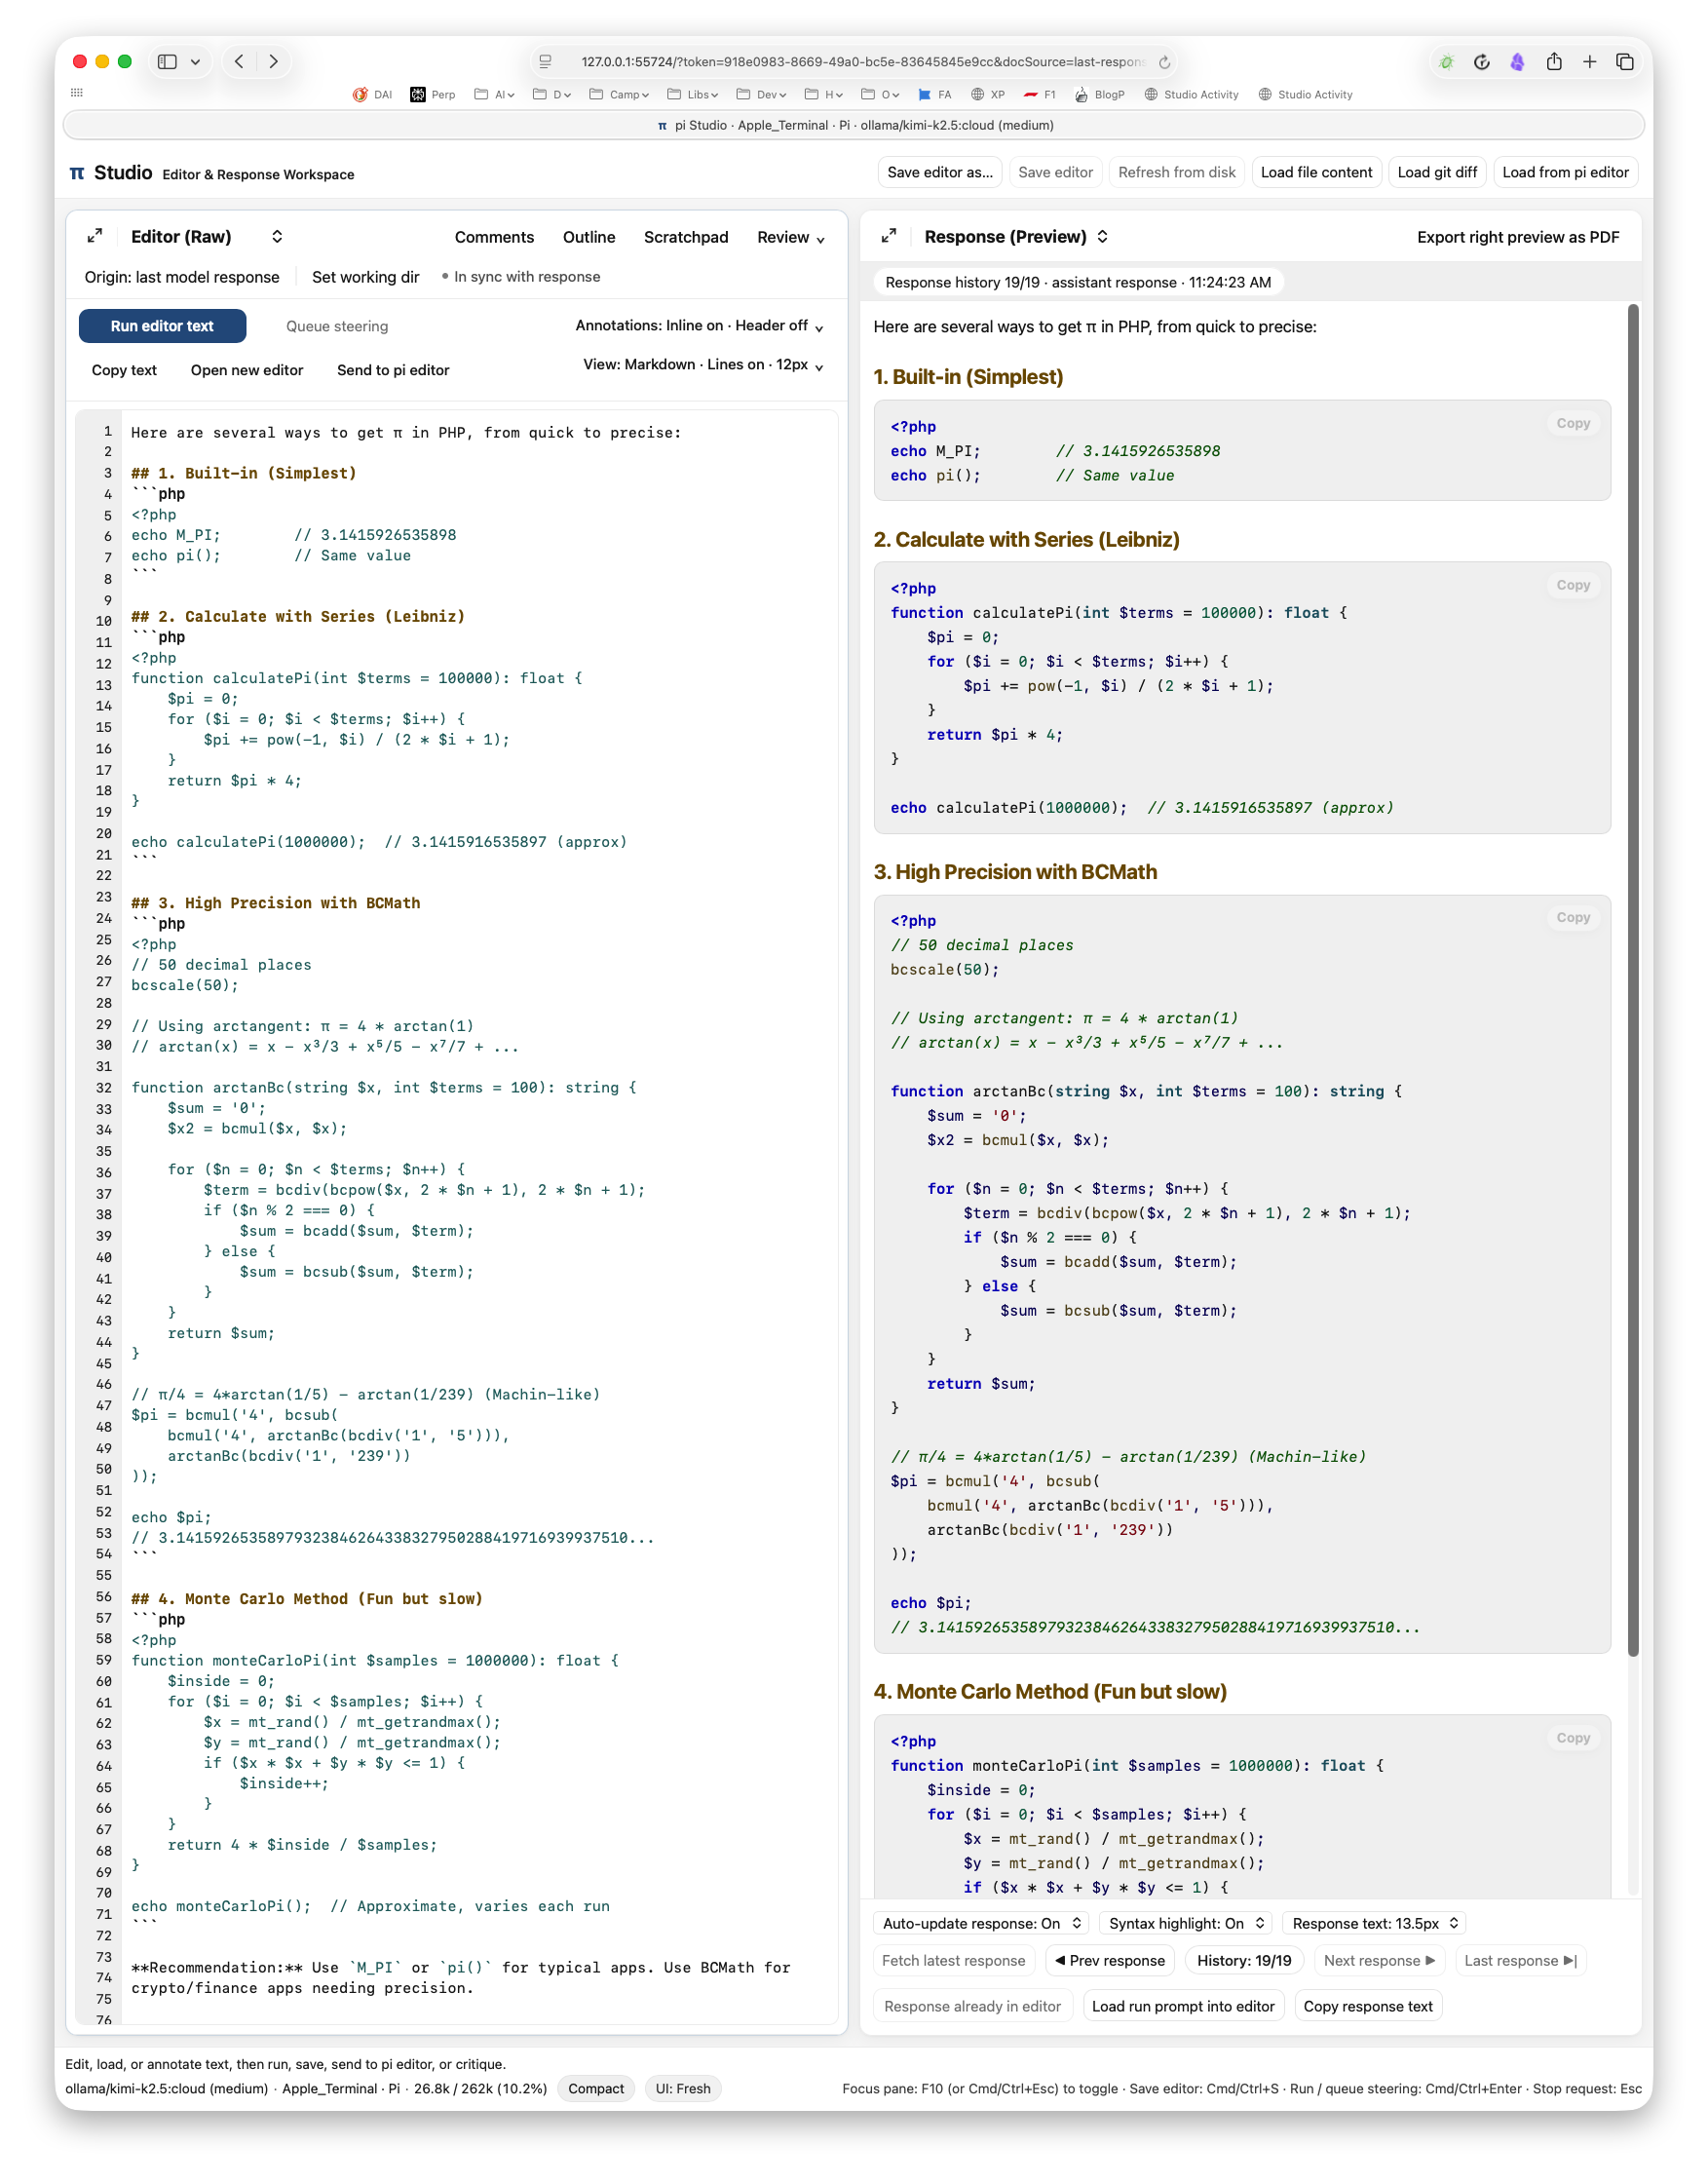Open the sidebar options chevron in Safari
The height and width of the screenshot is (2184, 1708).
tap(195, 62)
